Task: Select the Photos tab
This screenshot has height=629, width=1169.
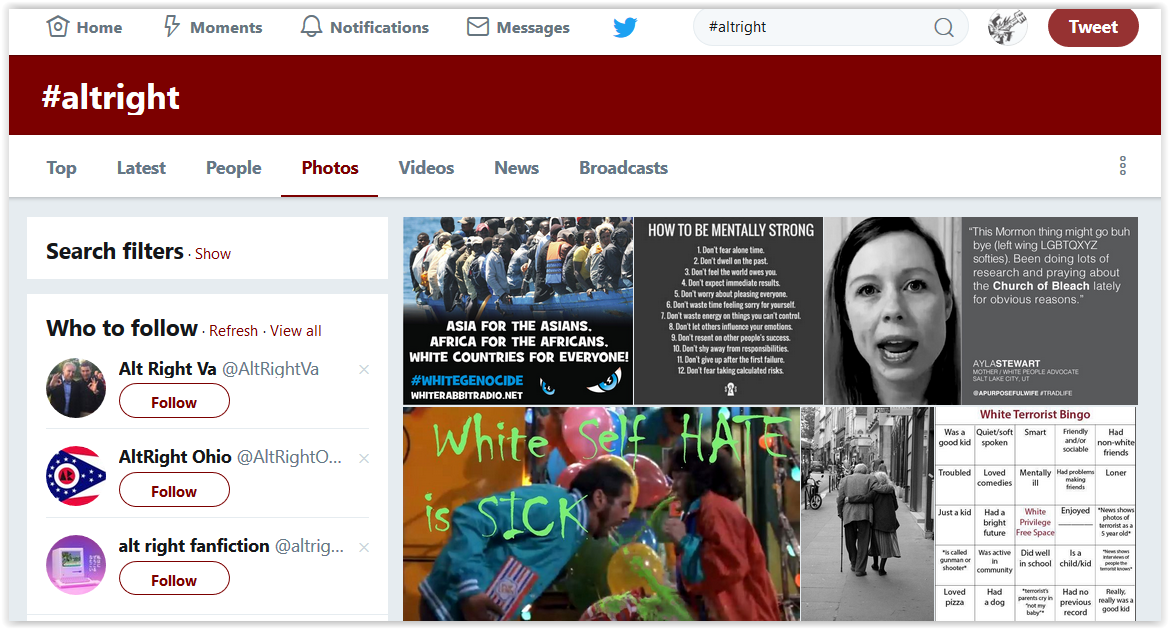Action: (x=330, y=168)
